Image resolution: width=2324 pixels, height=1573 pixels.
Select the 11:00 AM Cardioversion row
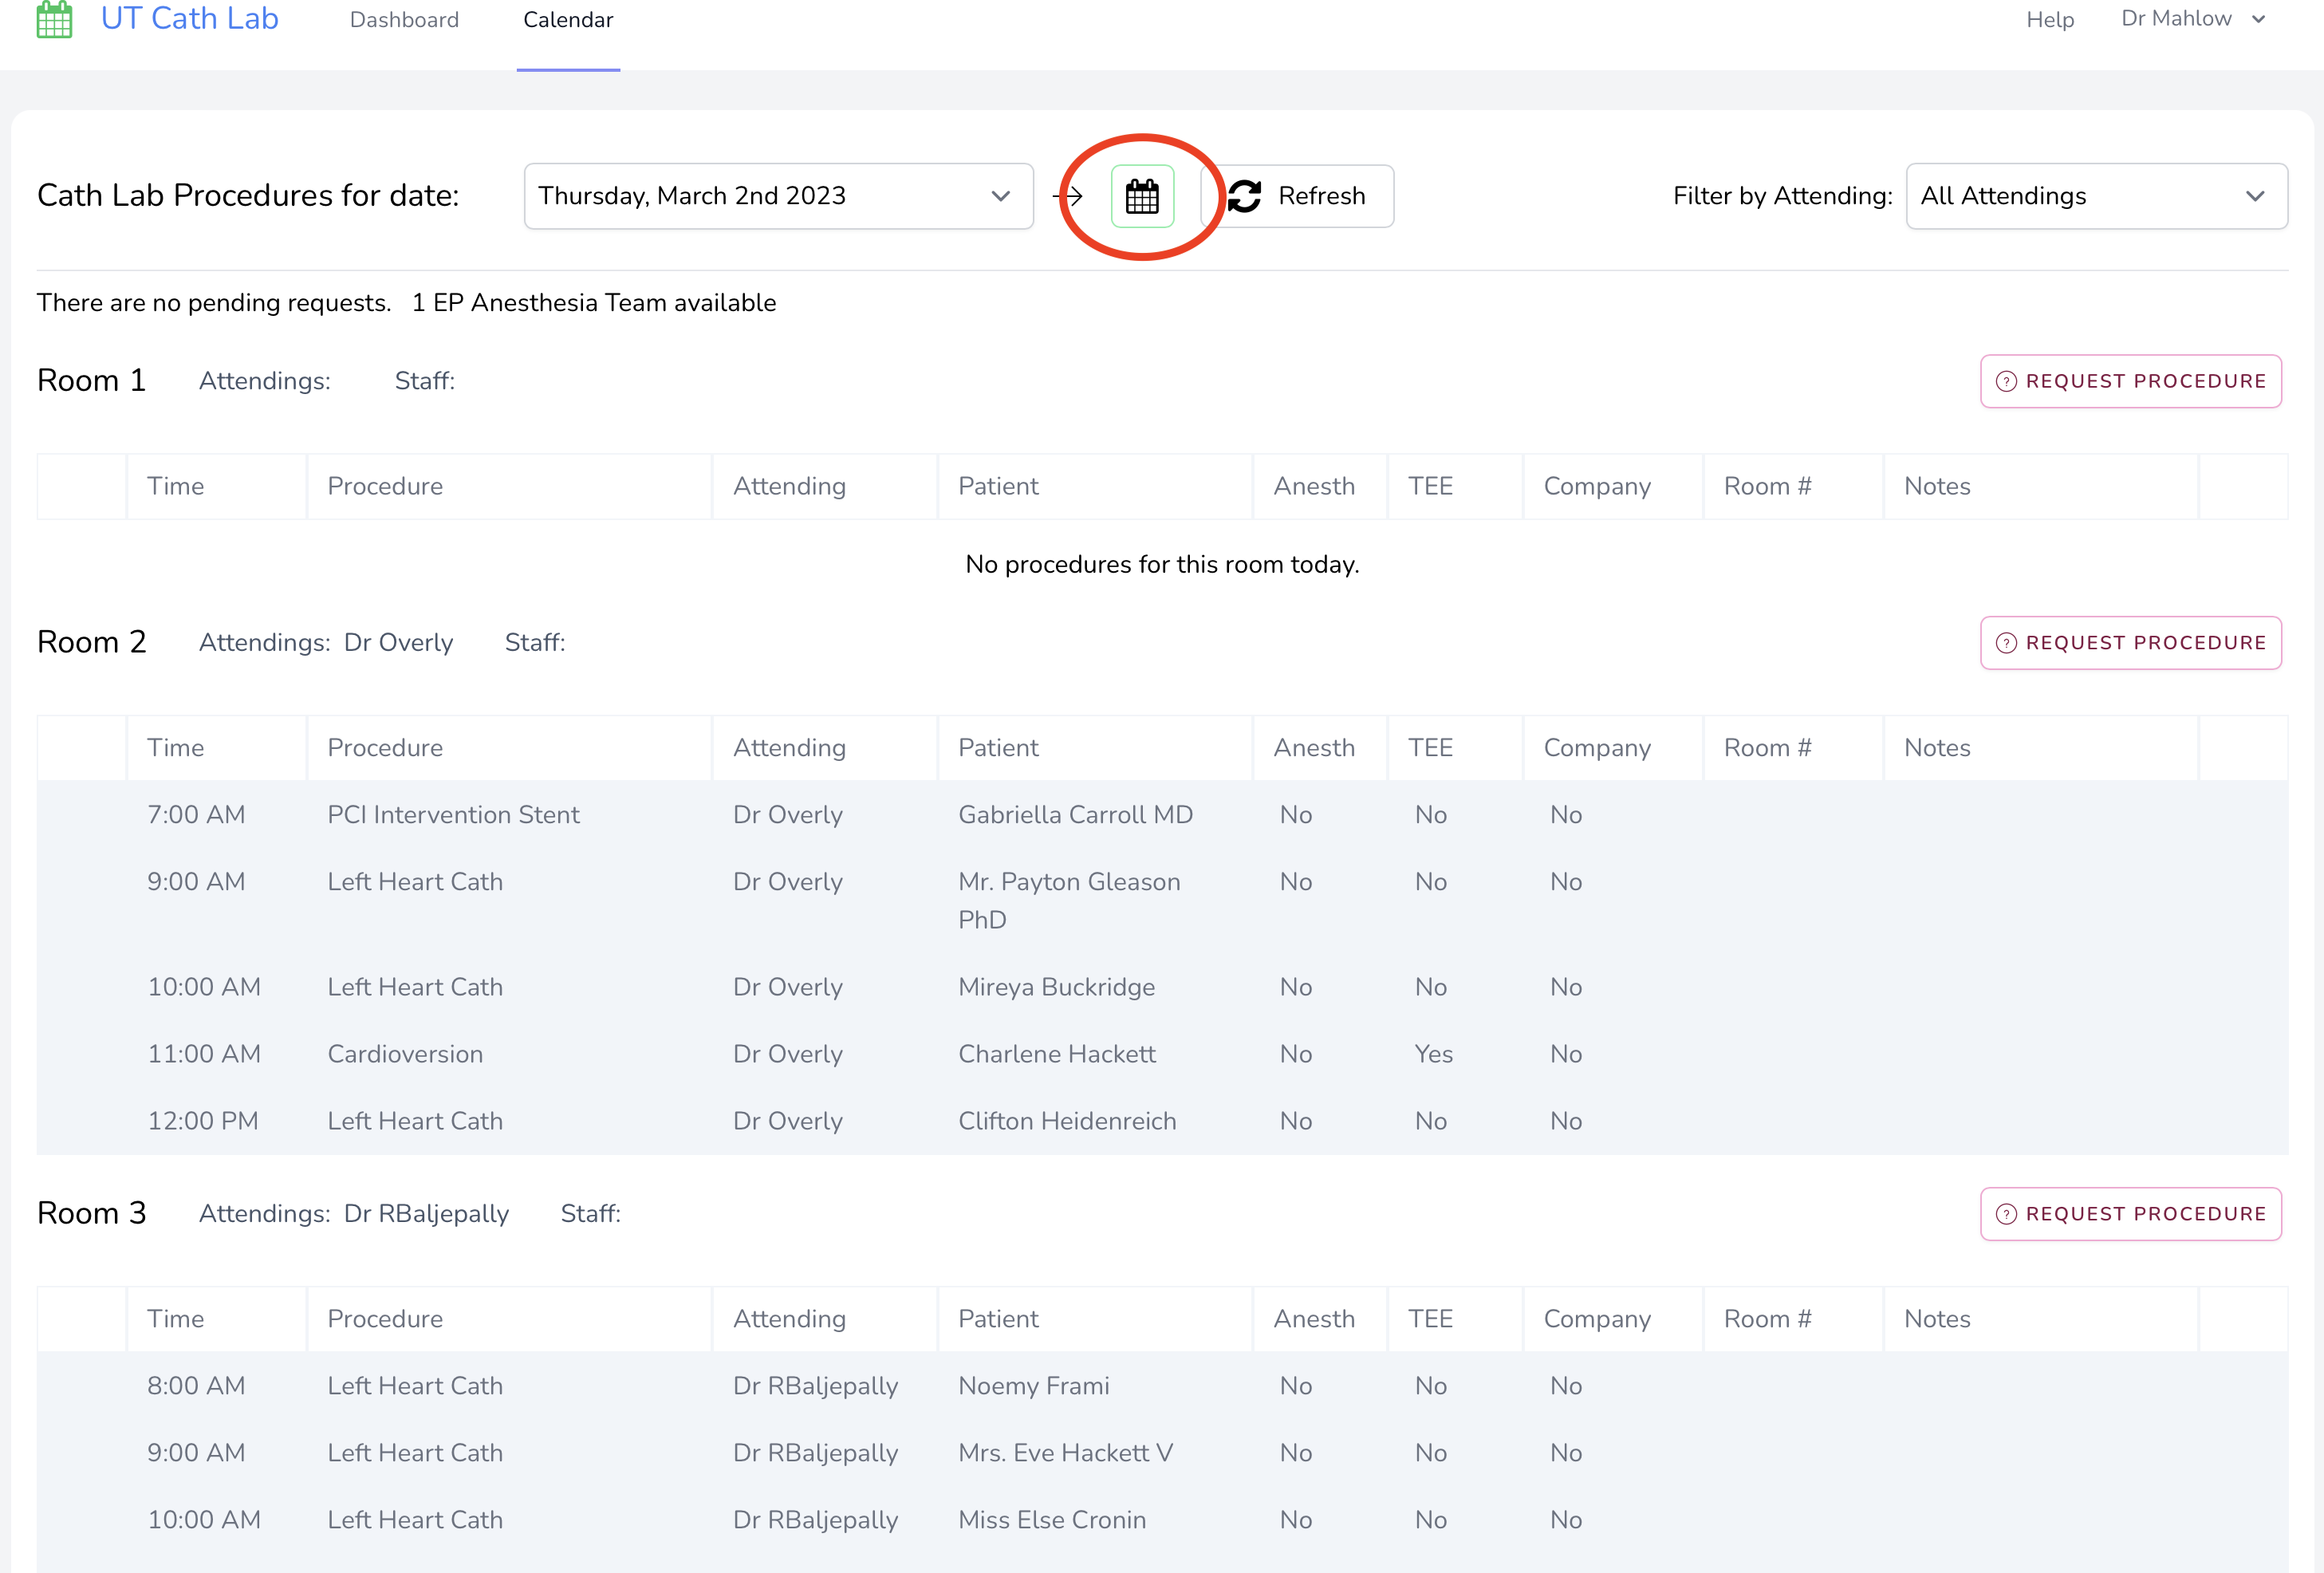coord(404,1054)
